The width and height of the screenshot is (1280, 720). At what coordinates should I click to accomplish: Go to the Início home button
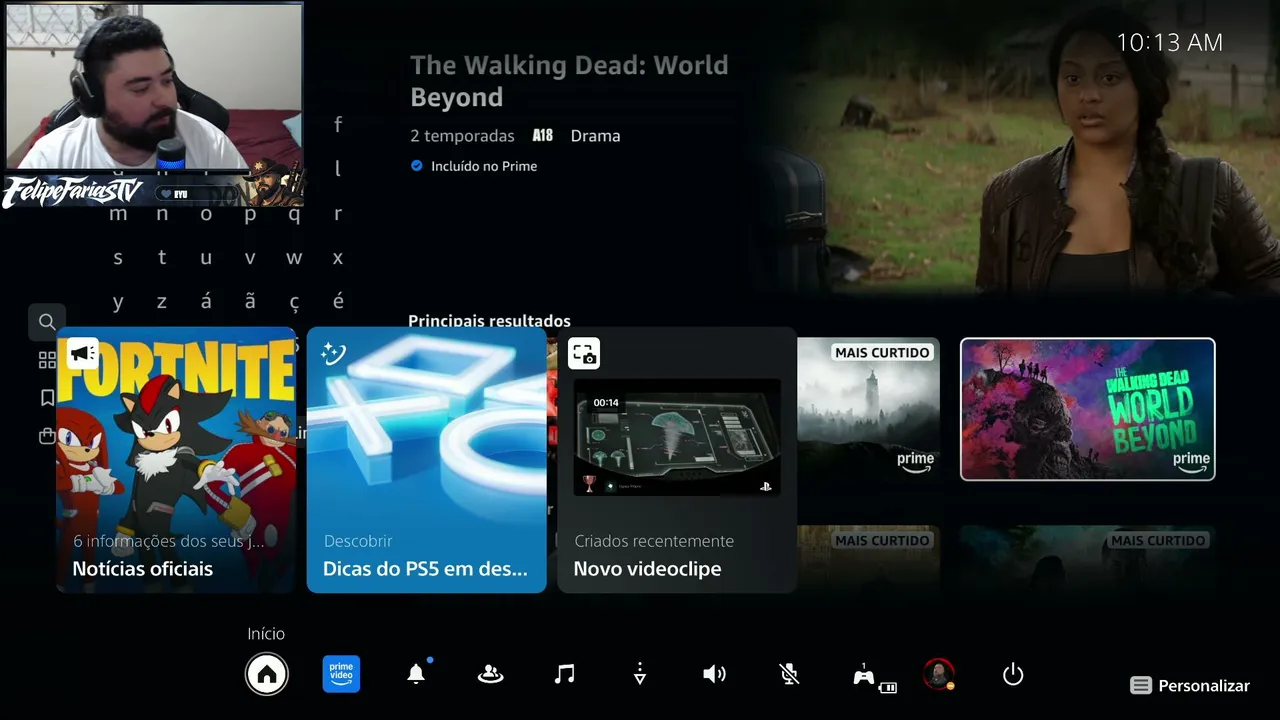click(x=267, y=675)
